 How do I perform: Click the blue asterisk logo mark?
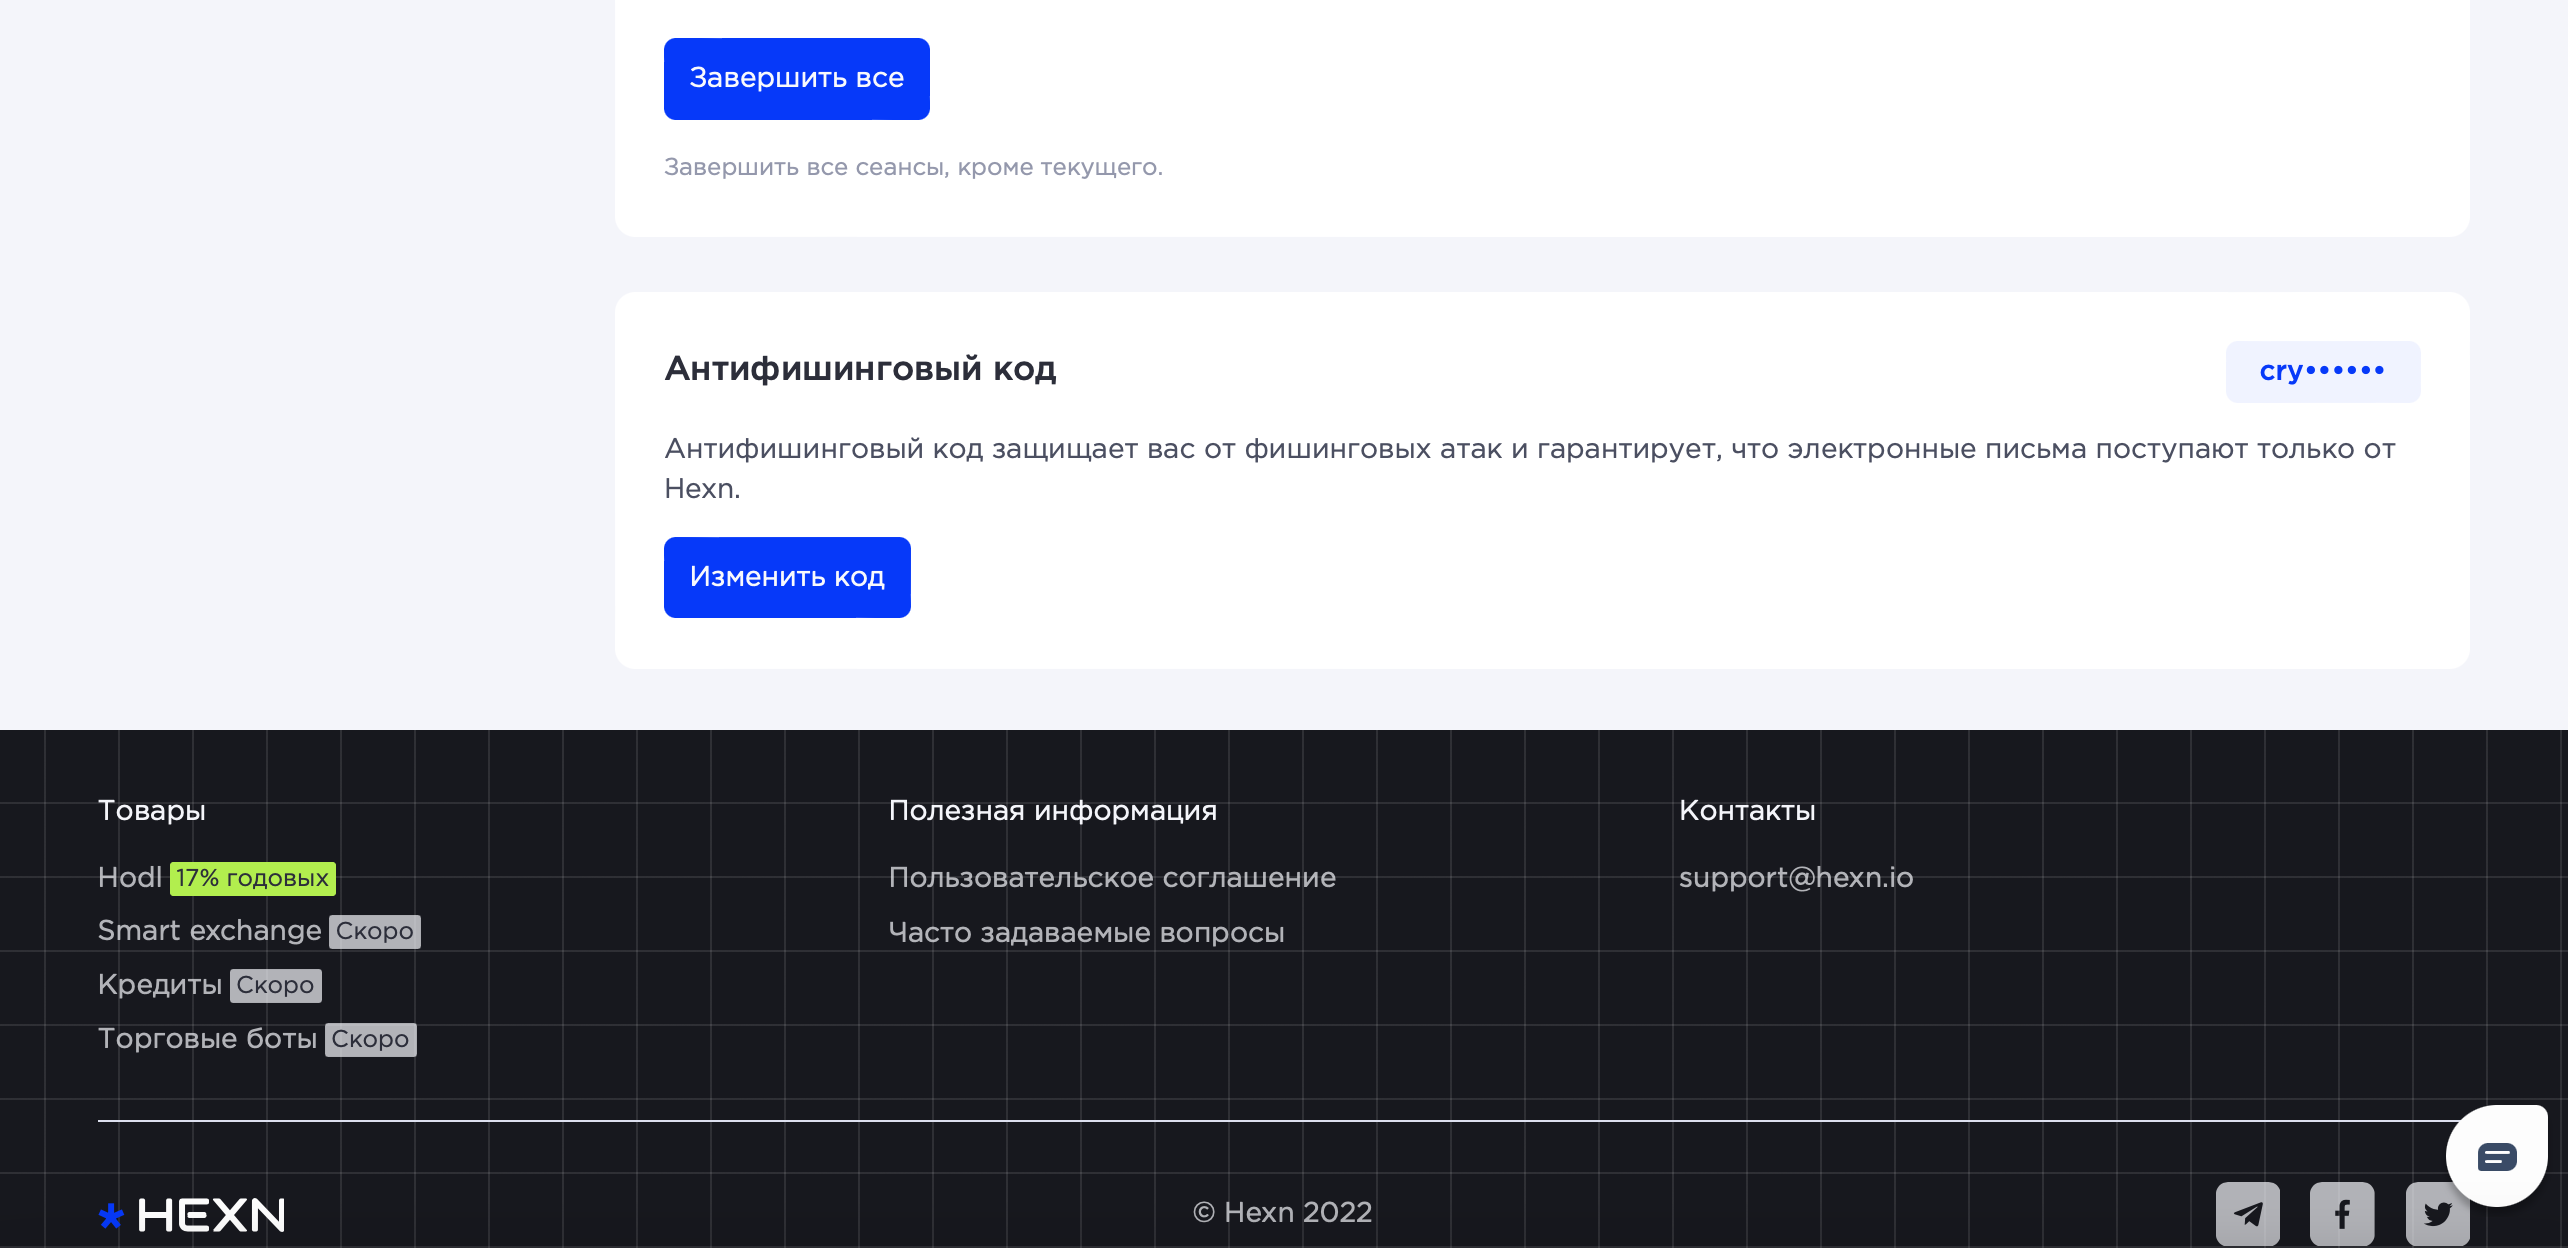click(x=111, y=1216)
